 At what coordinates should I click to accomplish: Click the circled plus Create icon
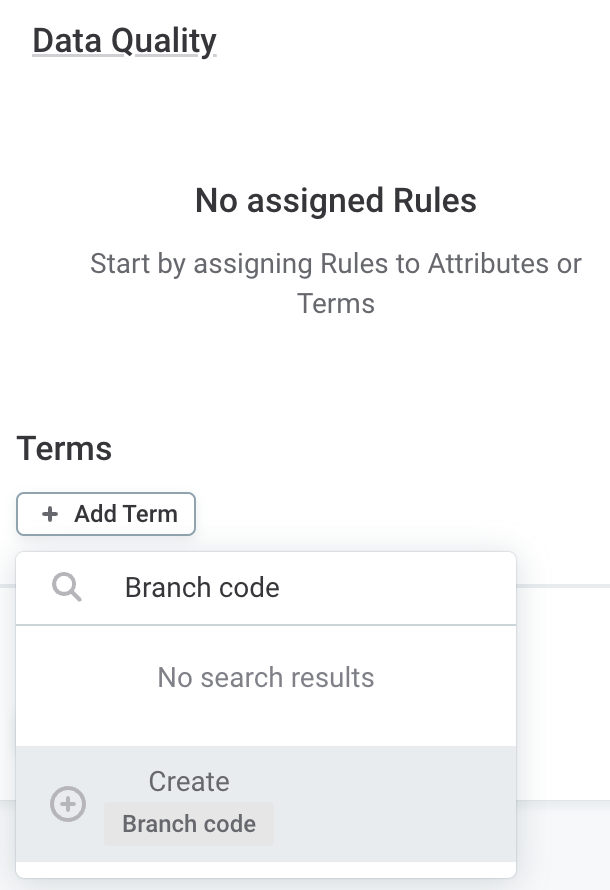68,804
